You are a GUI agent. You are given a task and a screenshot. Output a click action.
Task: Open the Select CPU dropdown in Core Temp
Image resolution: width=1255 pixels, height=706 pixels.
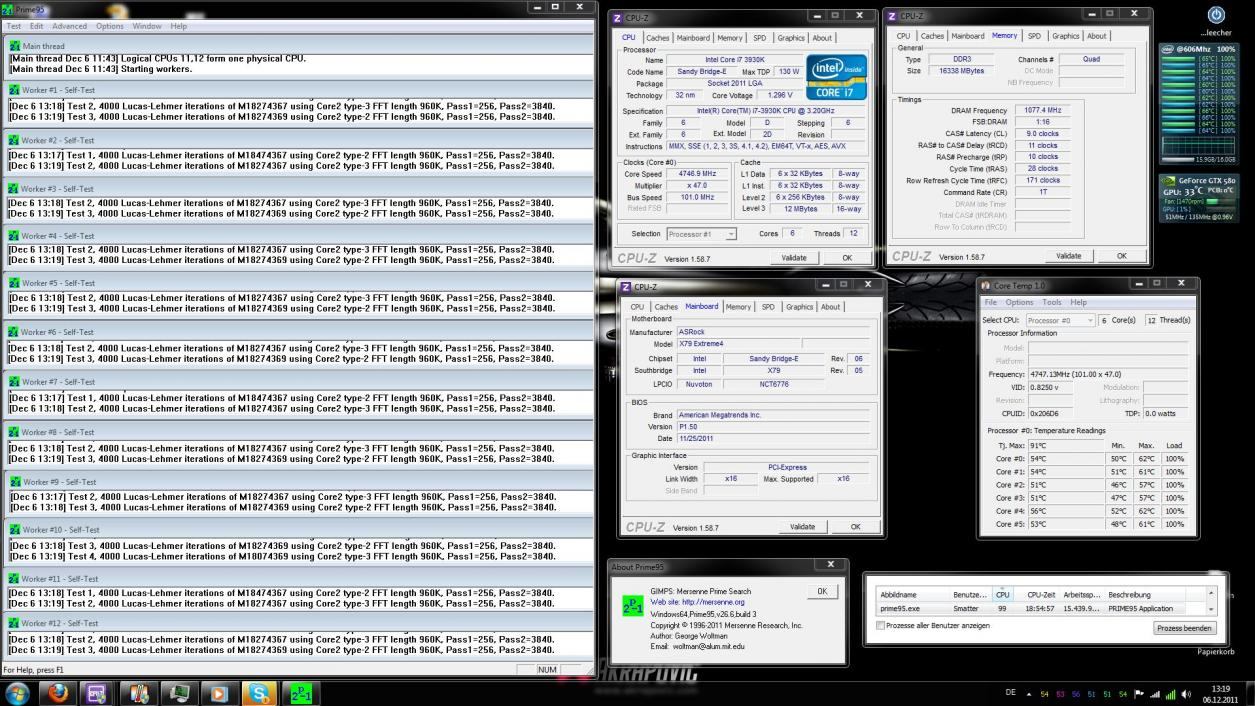[1059, 320]
